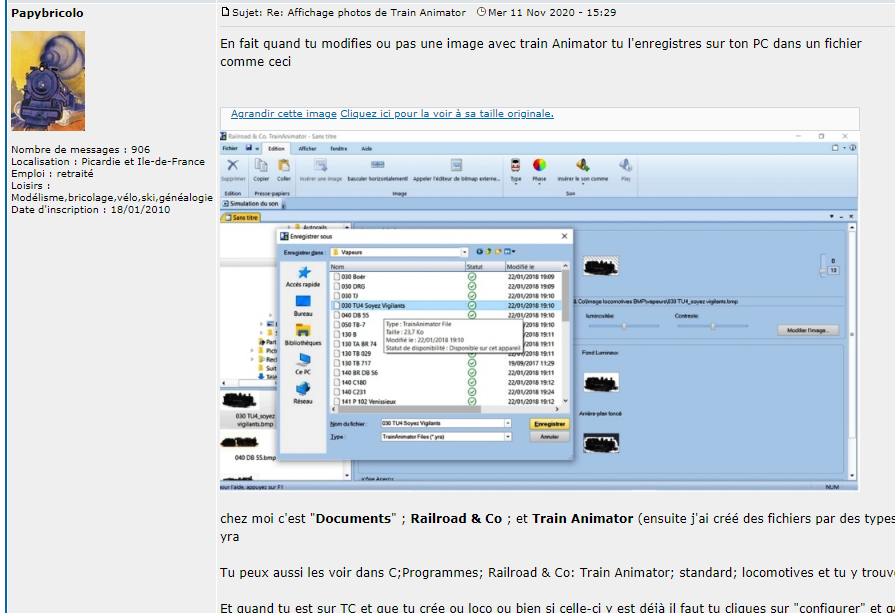Click the Nom du fichier input field

(x=442, y=424)
